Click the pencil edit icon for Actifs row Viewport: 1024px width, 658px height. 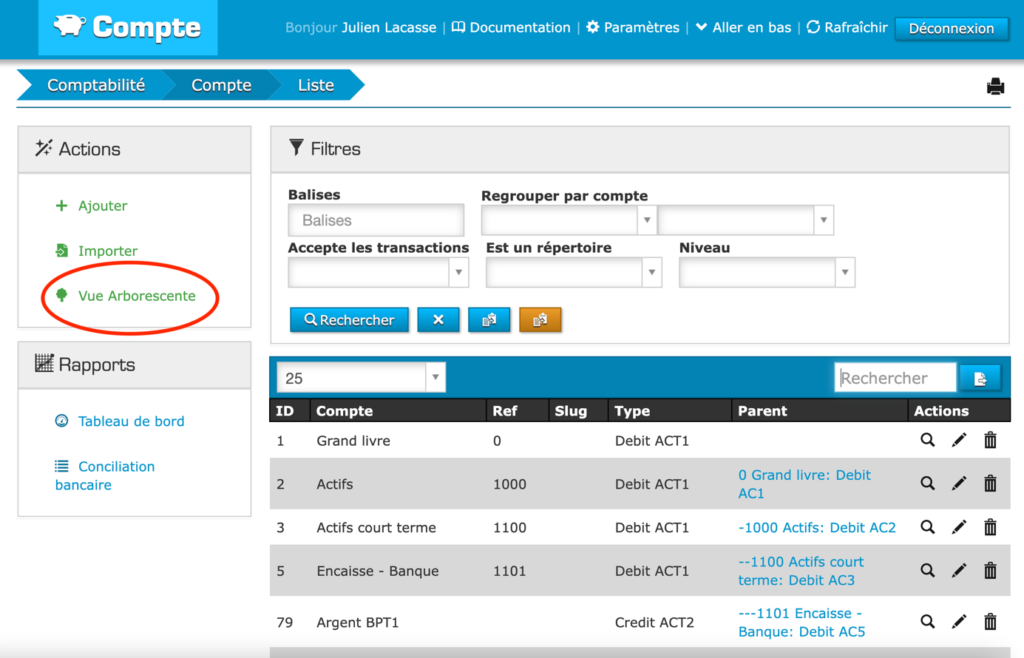coord(958,484)
